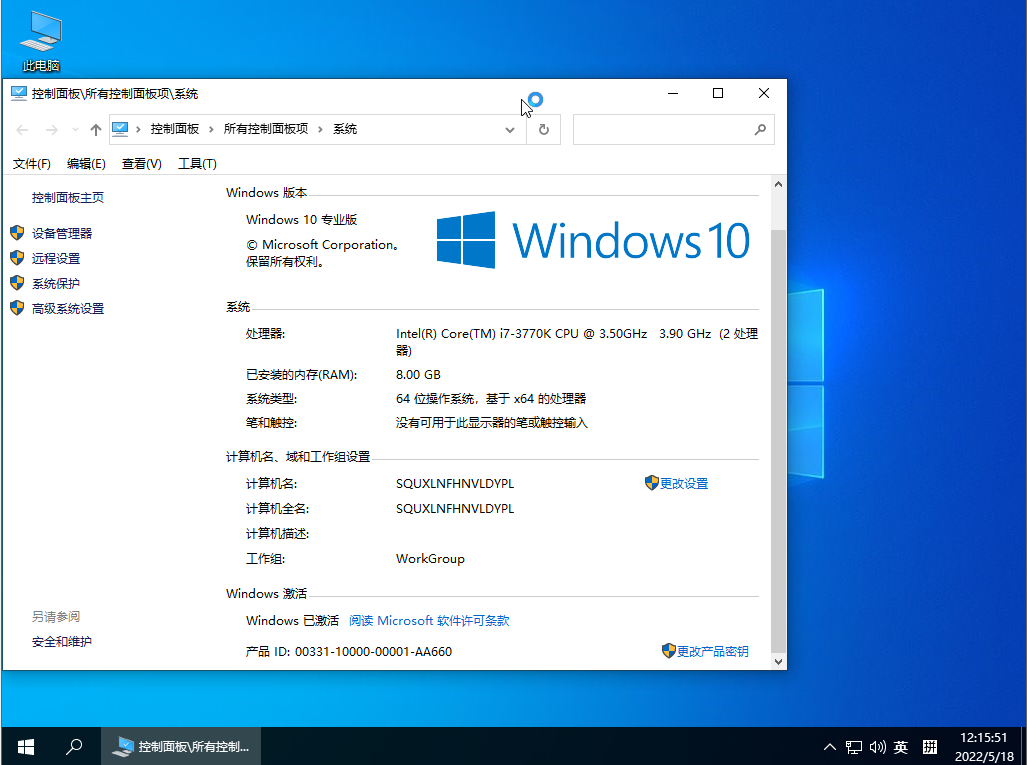This screenshot has width=1027, height=765.
Task: Open recent locations dropdown arrow
Action: pyautogui.click(x=75, y=130)
